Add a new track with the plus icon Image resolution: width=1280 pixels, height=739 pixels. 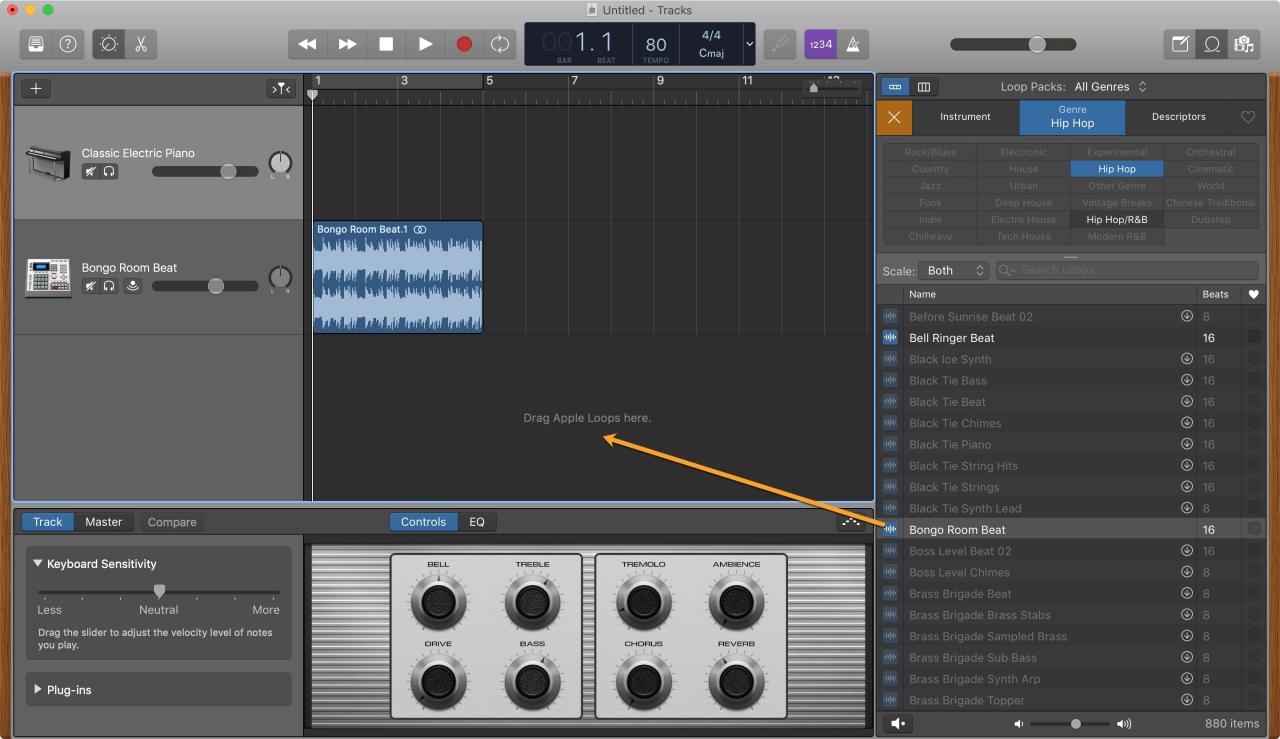36,88
